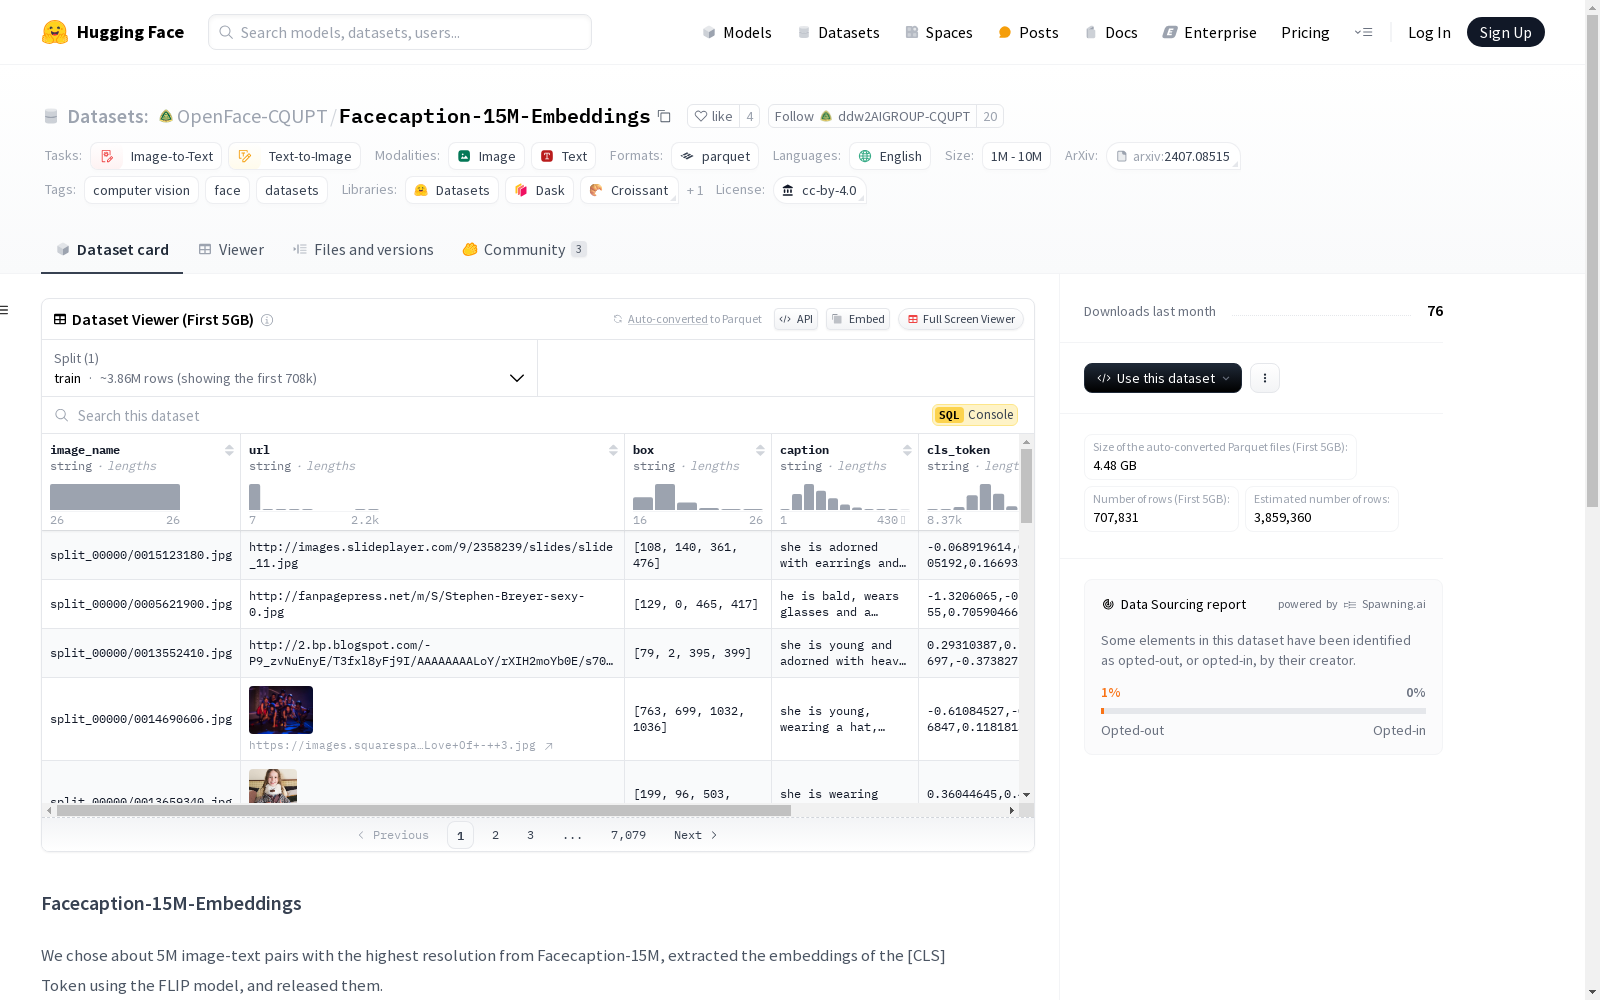Open the Files and versions tab
Screen dimensions: 1600x1000
coord(363,250)
